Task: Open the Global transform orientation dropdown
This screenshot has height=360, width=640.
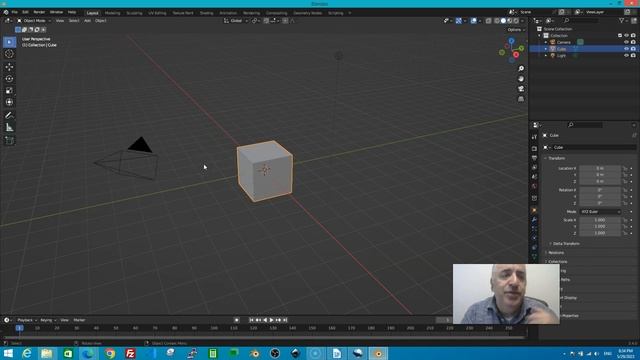Action: coord(236,21)
